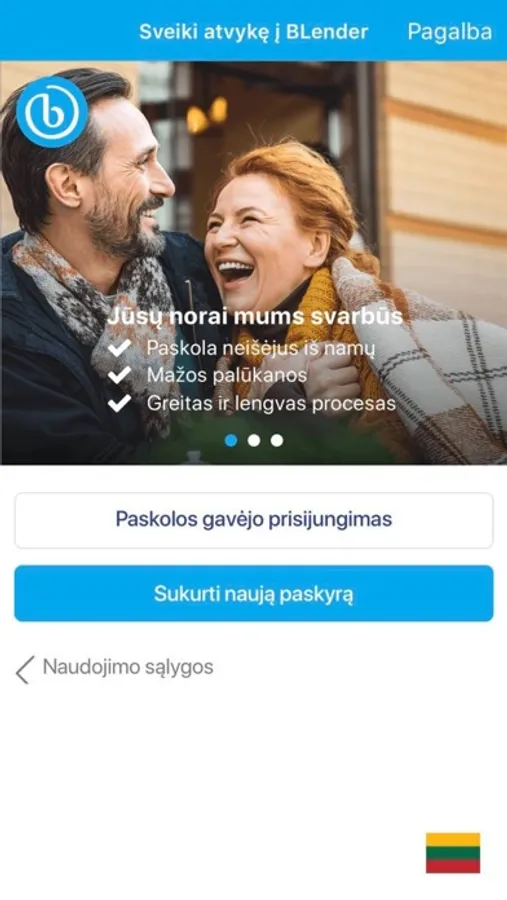Tap the 'Jūsų norai mums svarbūs' headline
507x900 pixels.
point(255,317)
